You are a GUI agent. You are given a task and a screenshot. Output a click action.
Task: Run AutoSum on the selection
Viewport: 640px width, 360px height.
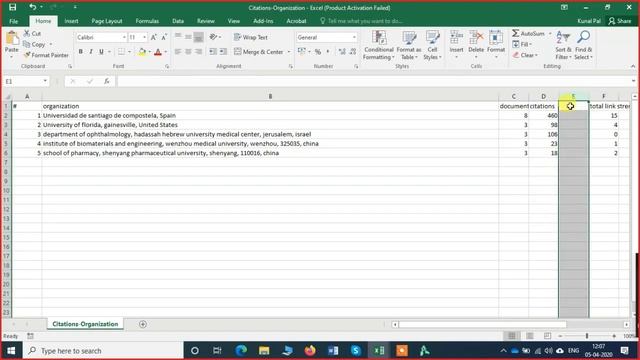point(529,33)
